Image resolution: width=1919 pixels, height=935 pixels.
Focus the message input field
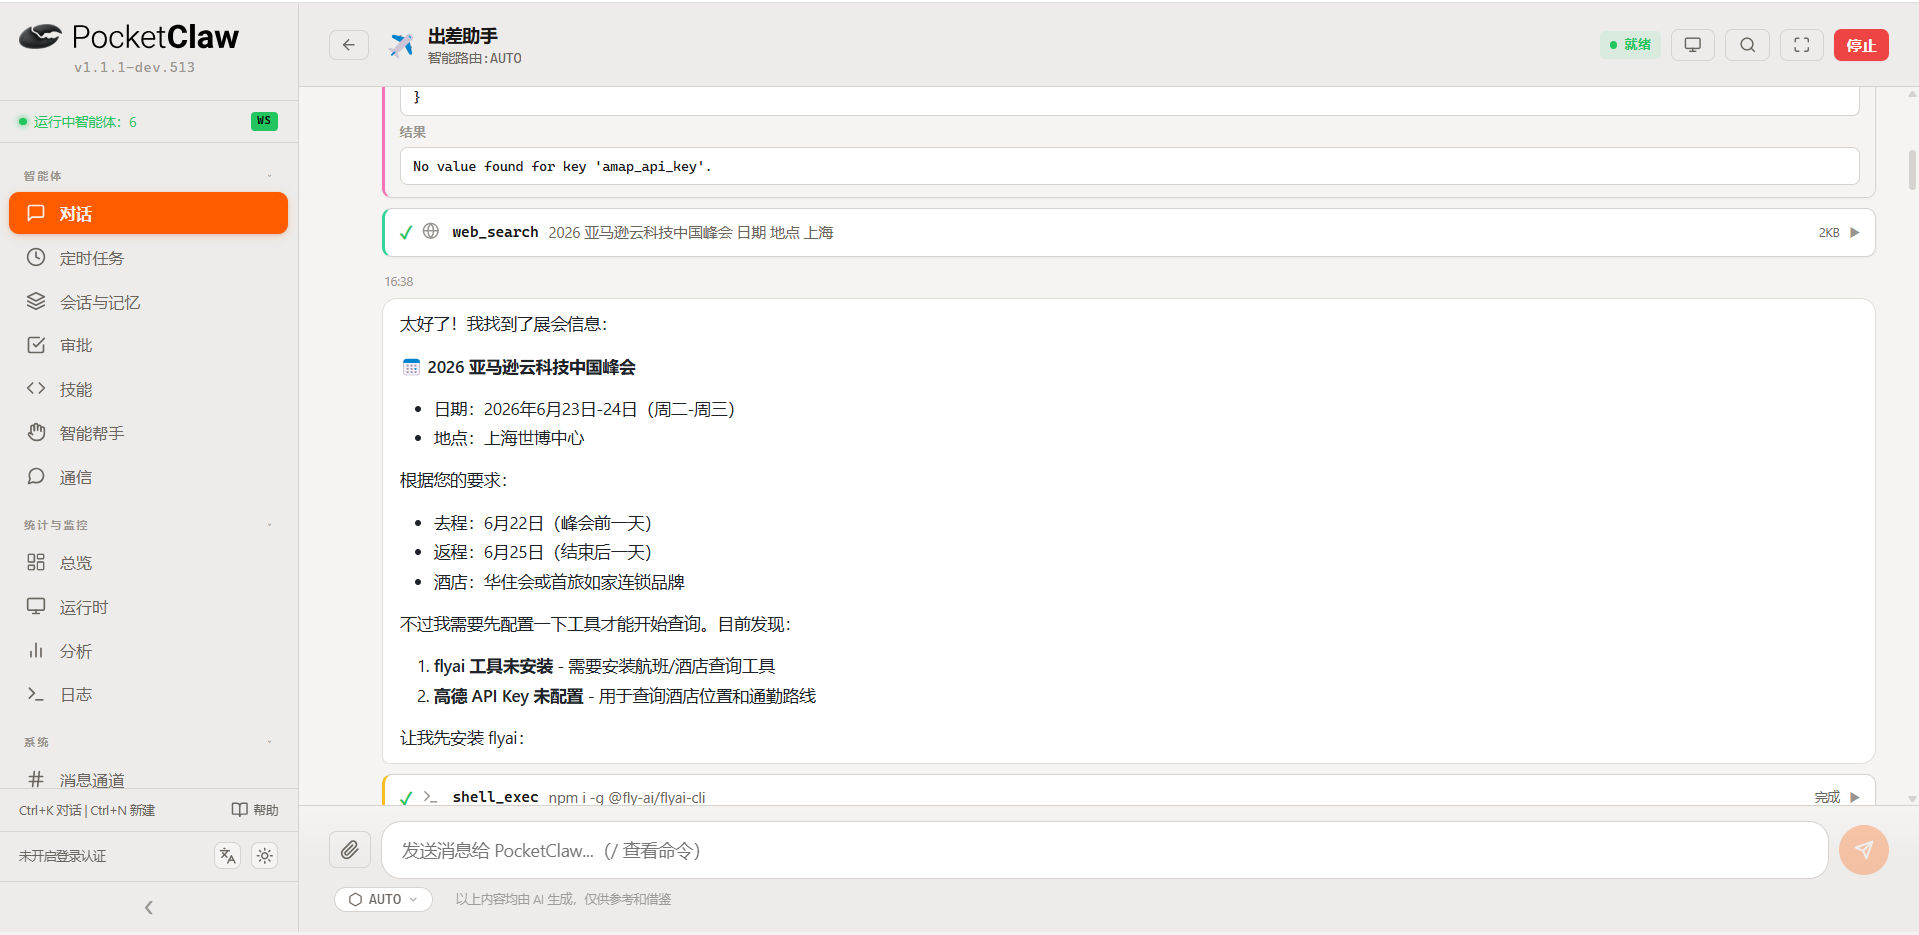click(x=1105, y=850)
